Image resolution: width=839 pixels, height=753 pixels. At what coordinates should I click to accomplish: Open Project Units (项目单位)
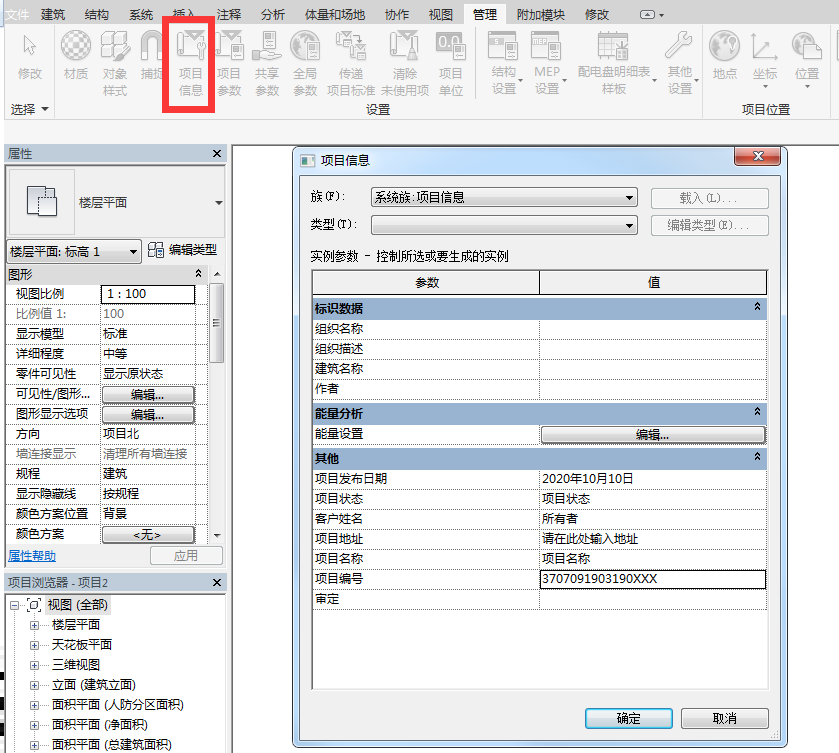pos(451,63)
